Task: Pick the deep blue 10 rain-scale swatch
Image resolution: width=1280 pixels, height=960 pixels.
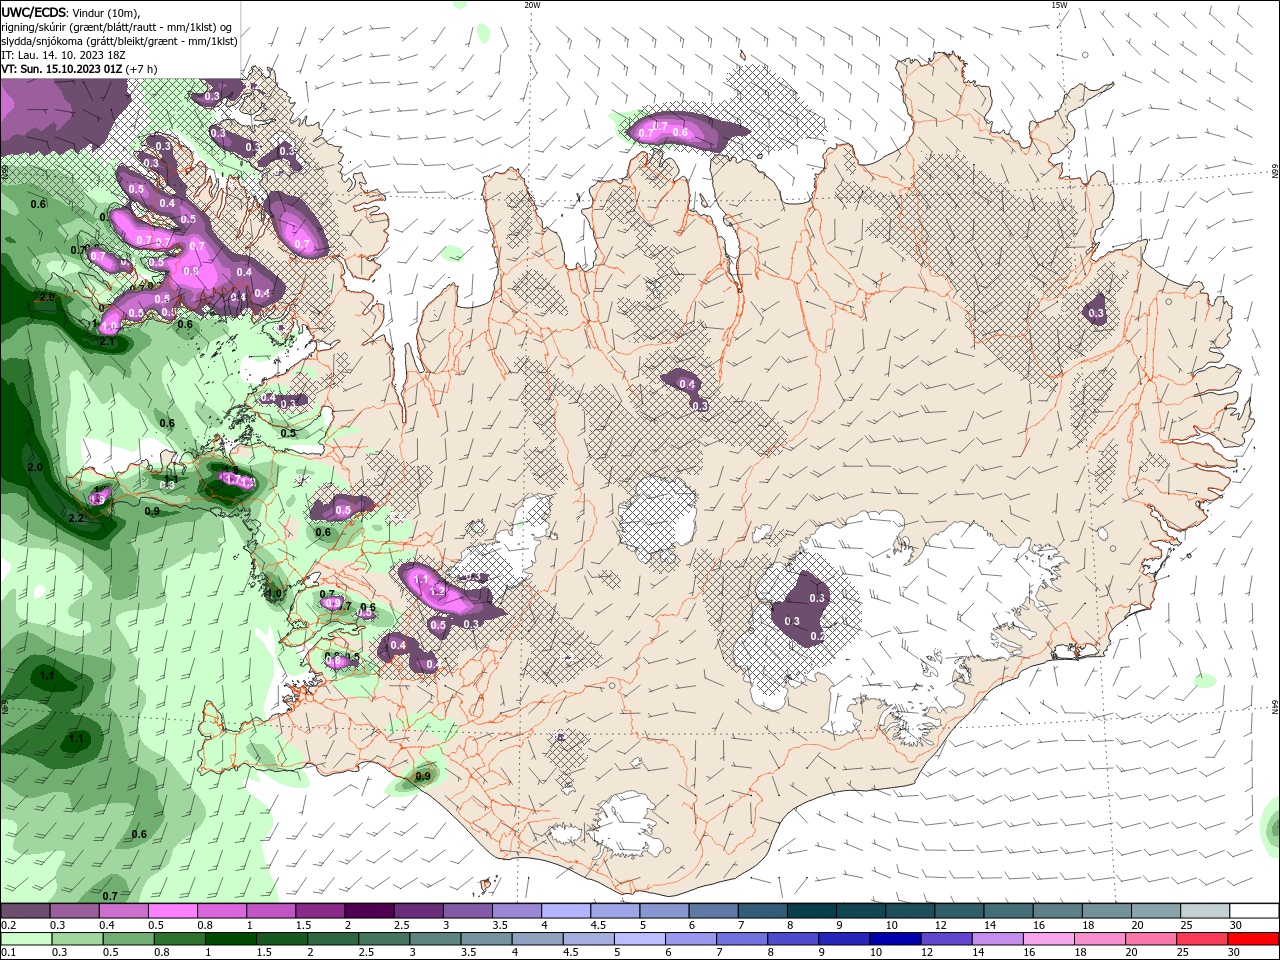Action: coord(895,939)
